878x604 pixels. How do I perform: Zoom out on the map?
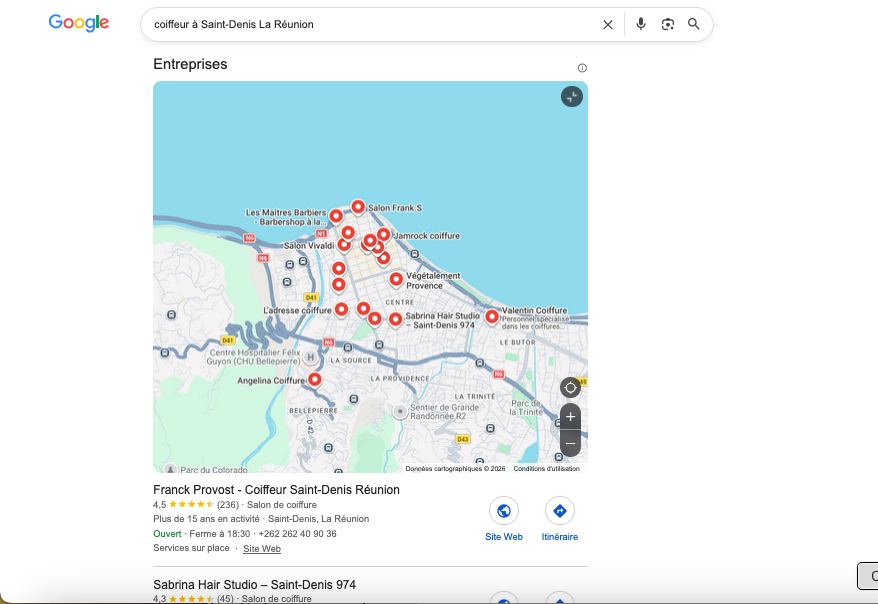pyautogui.click(x=570, y=443)
